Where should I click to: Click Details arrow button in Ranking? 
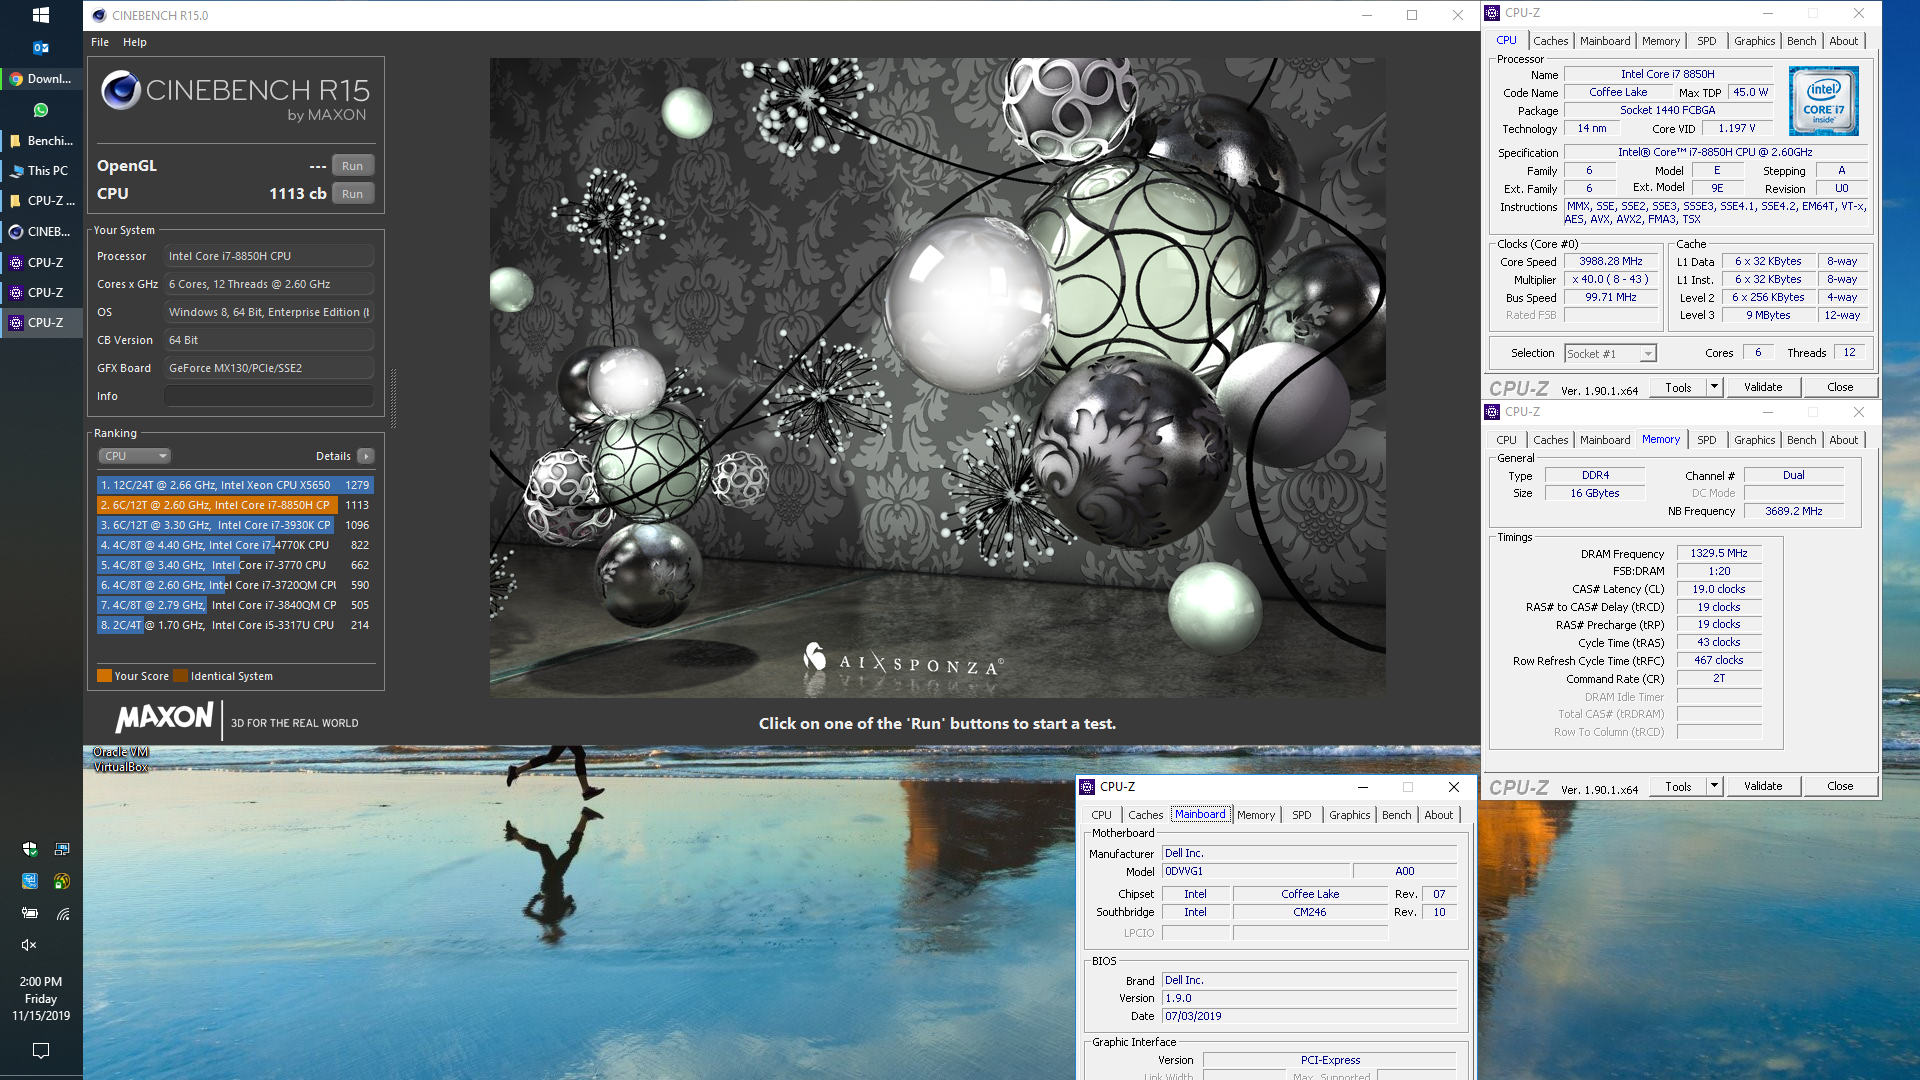click(366, 456)
